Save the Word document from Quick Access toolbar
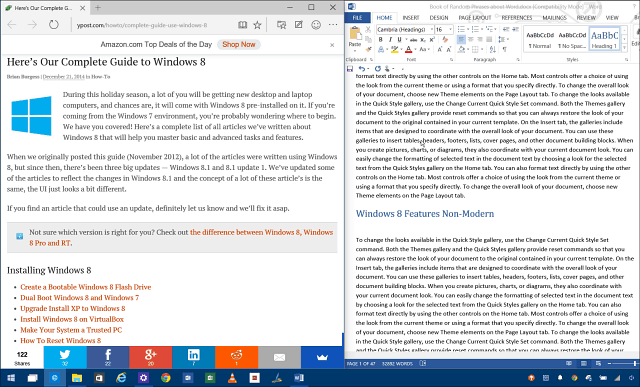Screen dimensions: 640x387 click(x=349, y=69)
